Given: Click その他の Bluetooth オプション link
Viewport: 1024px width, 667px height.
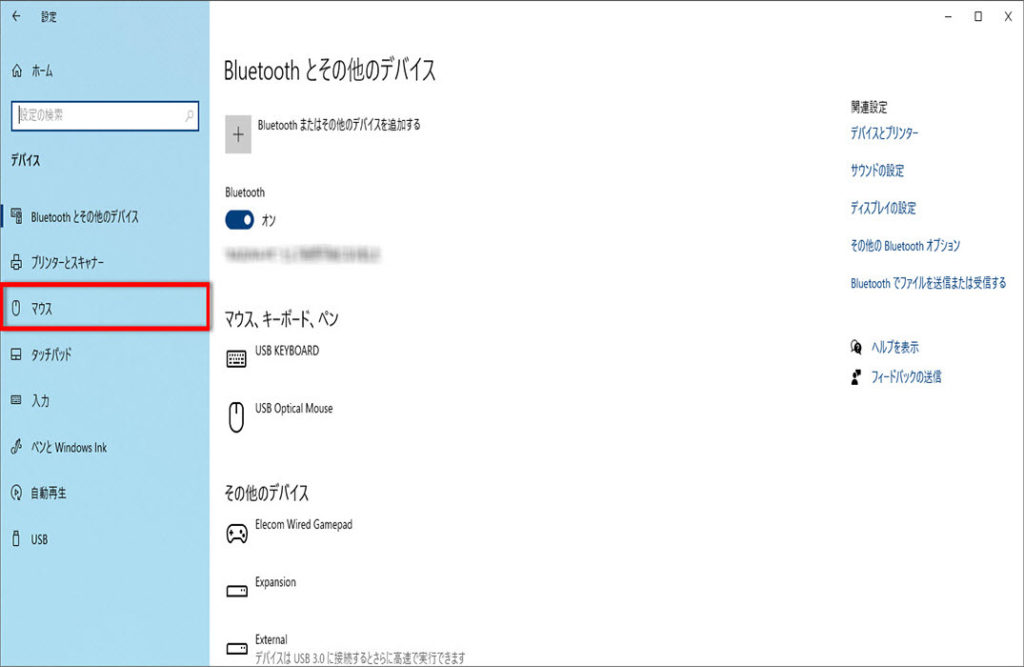Looking at the screenshot, I should [905, 246].
